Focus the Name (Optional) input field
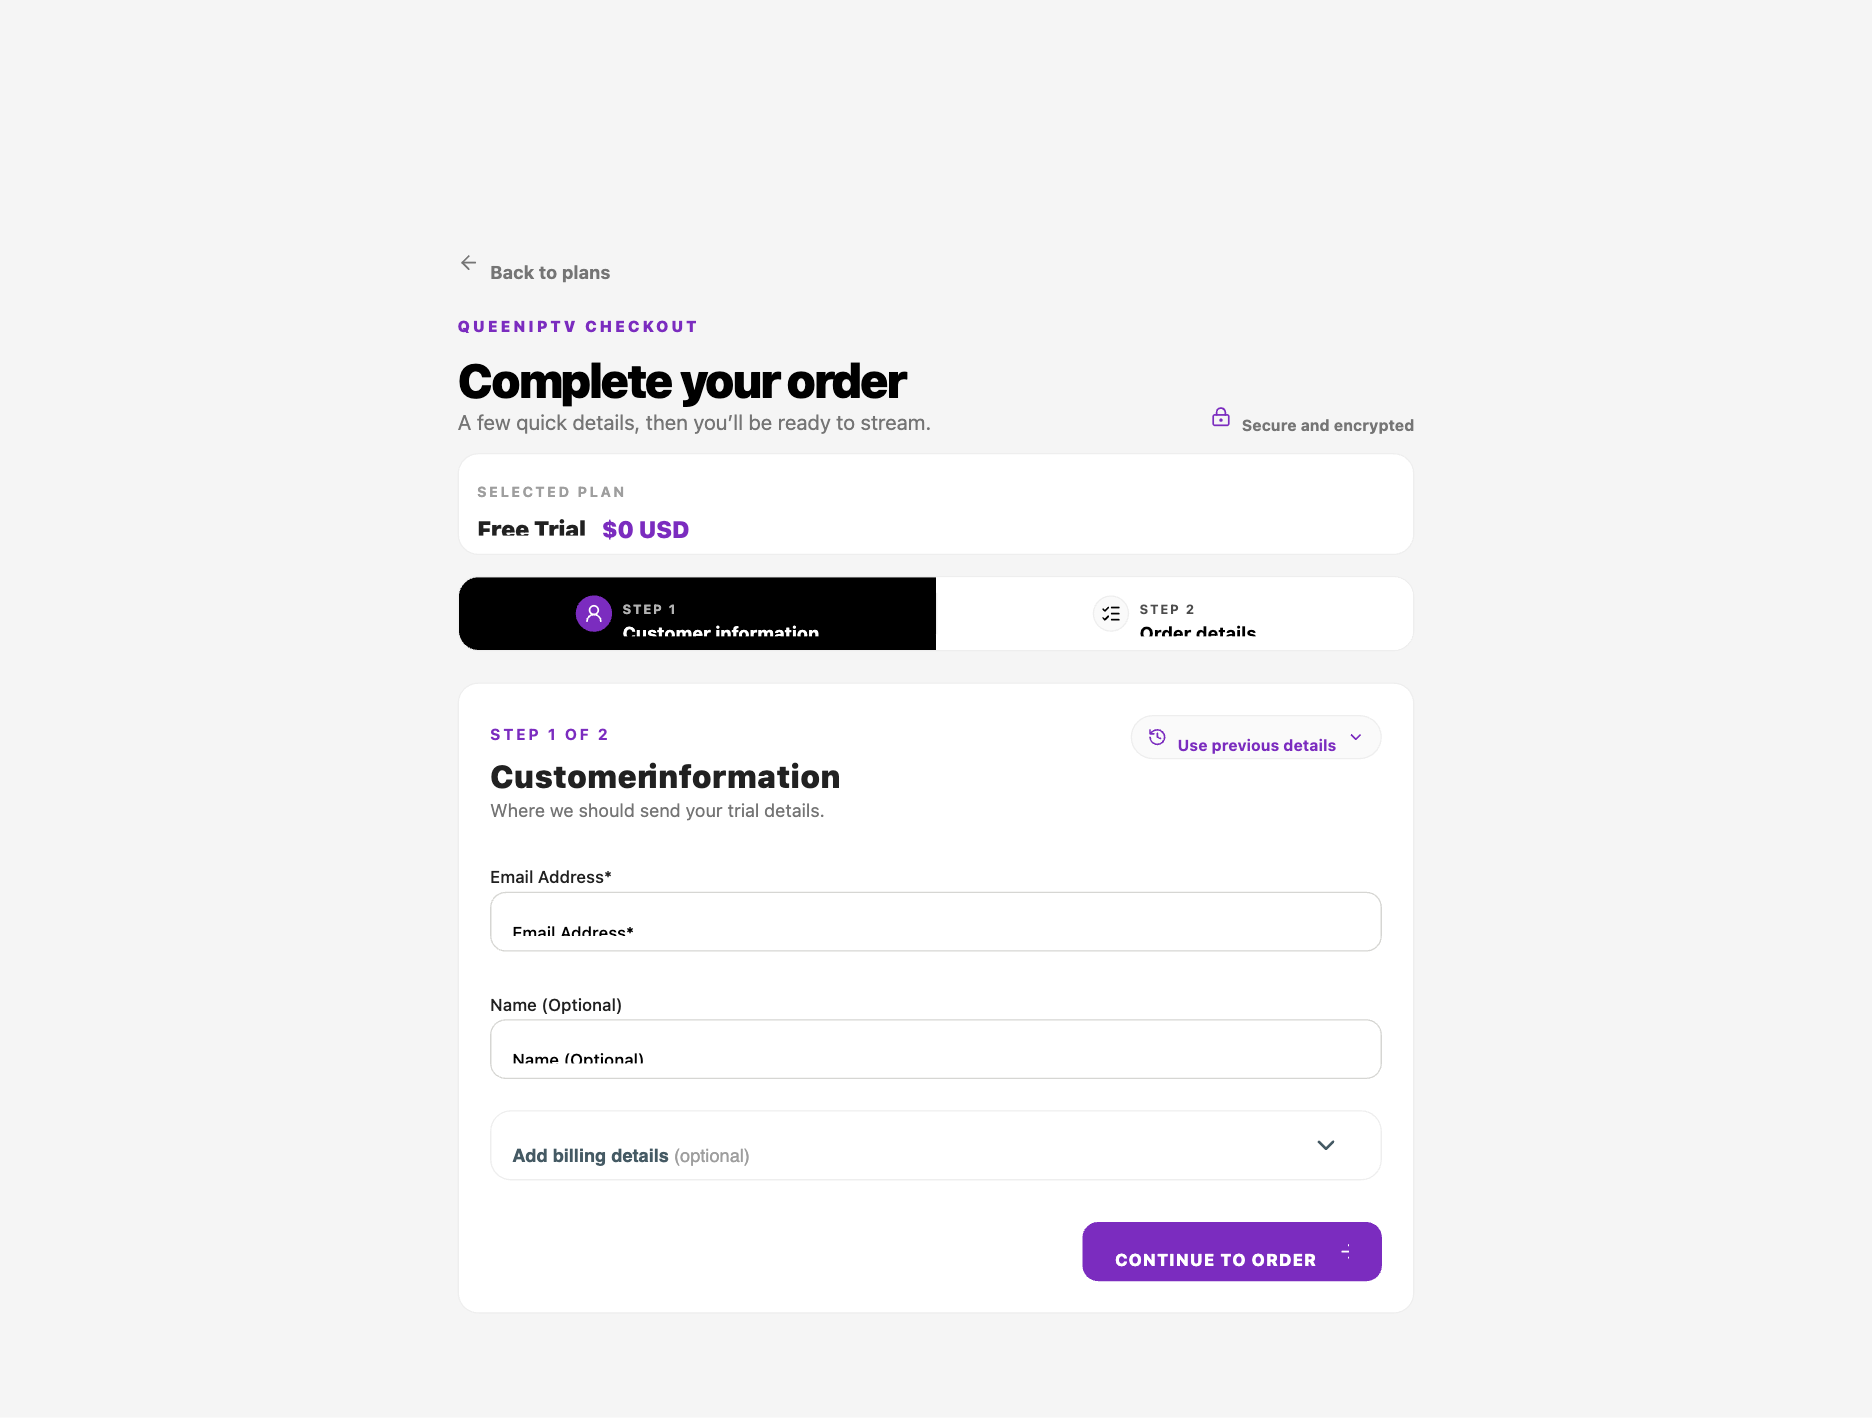 (x=936, y=1049)
